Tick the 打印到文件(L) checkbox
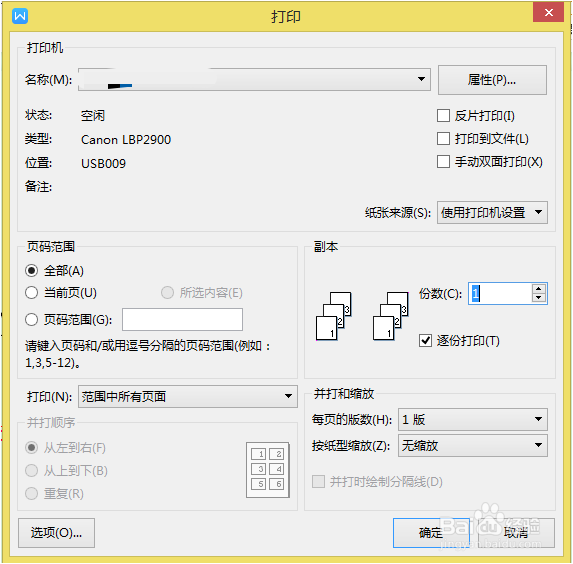573x564 pixels. pyautogui.click(x=443, y=139)
